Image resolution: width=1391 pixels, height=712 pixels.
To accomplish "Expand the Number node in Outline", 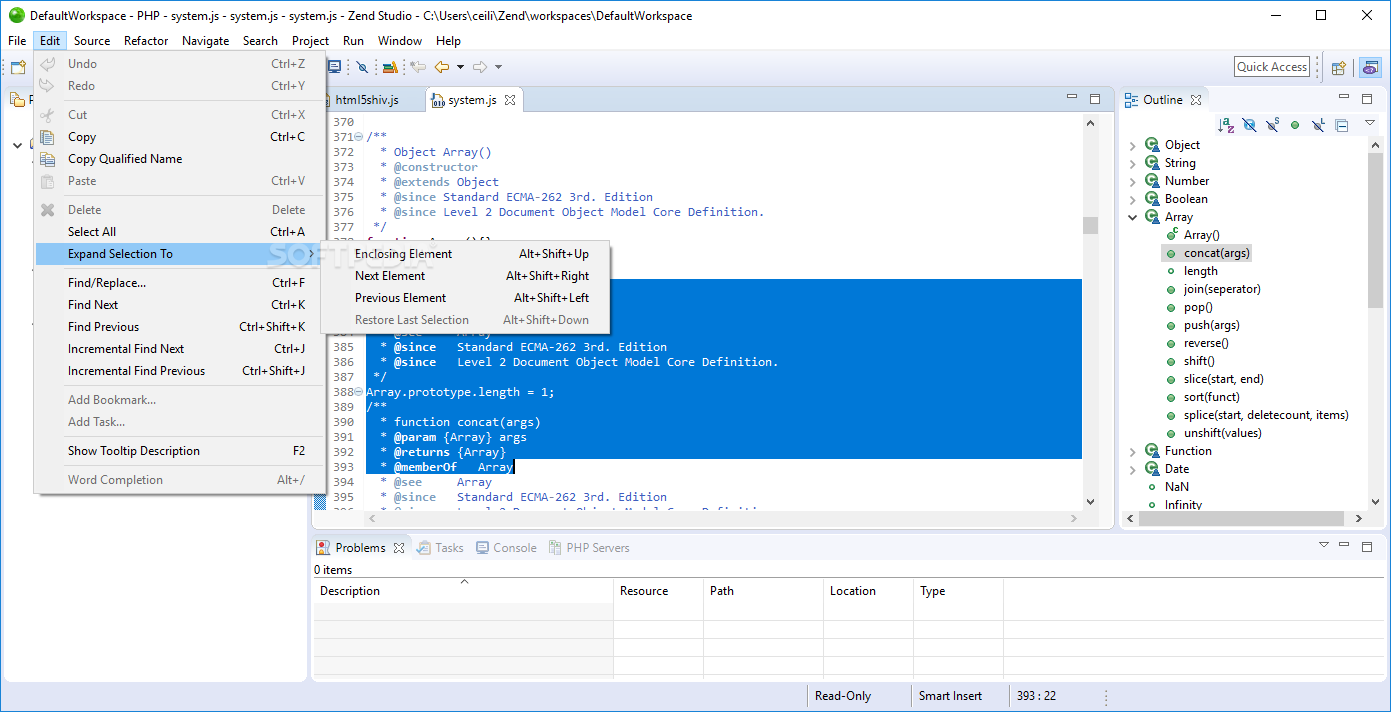I will [1133, 181].
